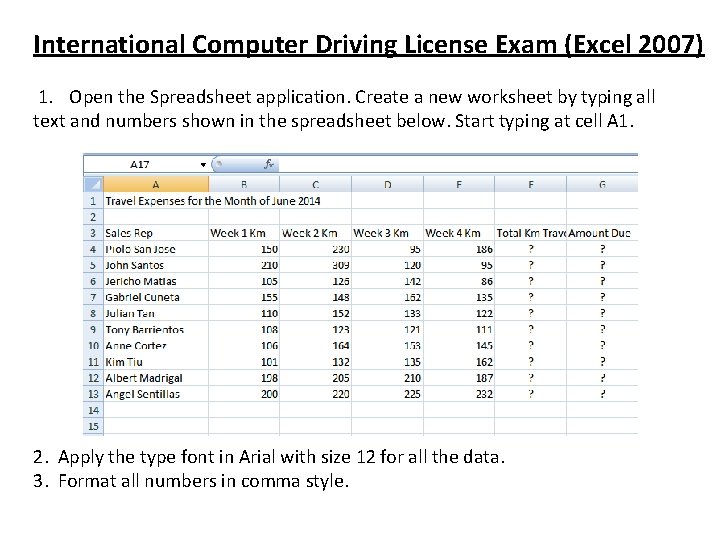
Task: Open the Name Box dropdown arrow
Action: click(x=203, y=164)
